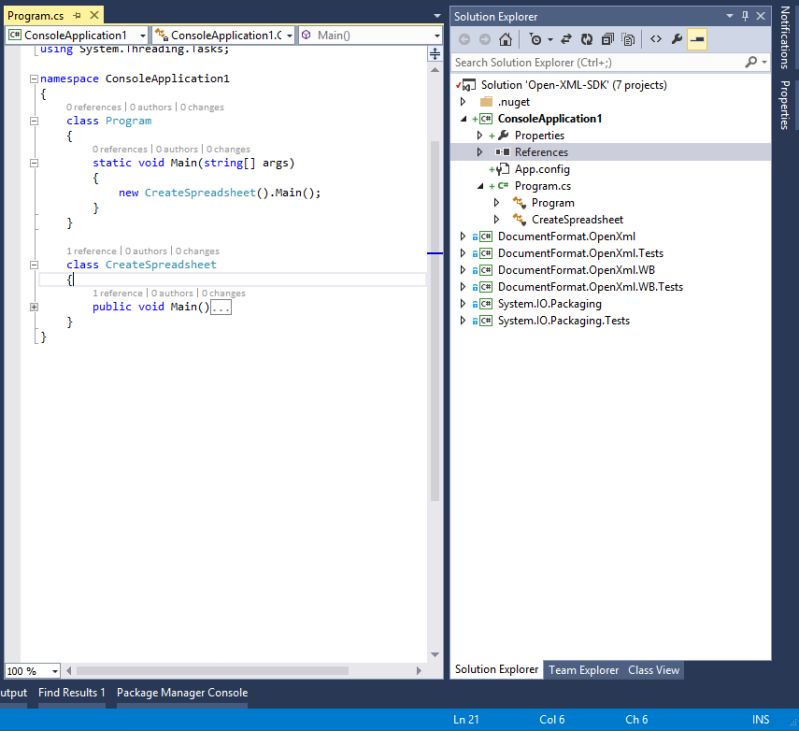Click the Back arrow in Solution Explorer toolbar
799x731 pixels.
click(x=464, y=39)
